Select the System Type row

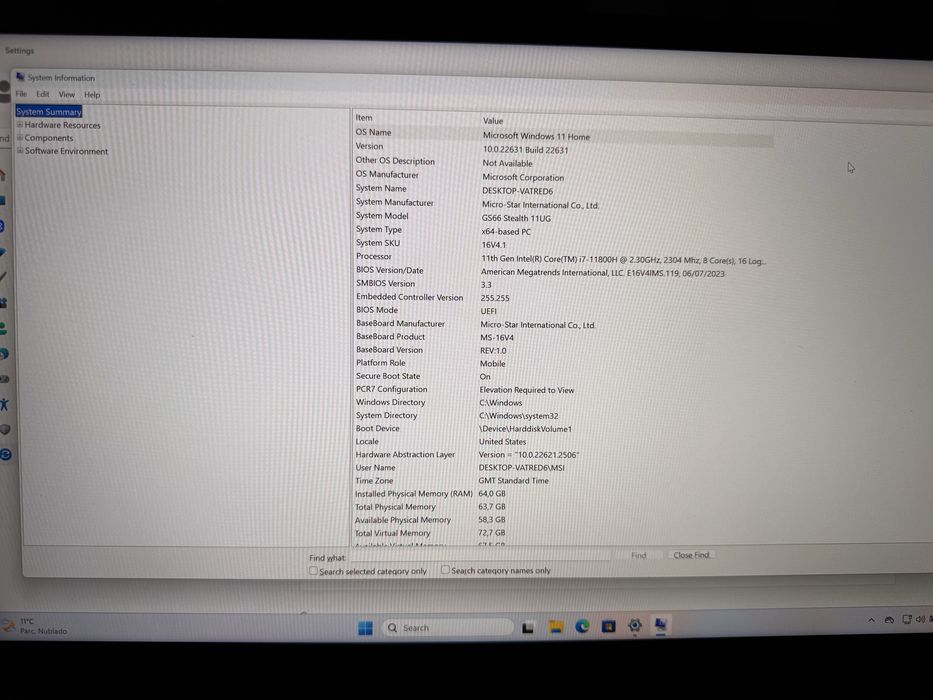pyautogui.click(x=563, y=230)
